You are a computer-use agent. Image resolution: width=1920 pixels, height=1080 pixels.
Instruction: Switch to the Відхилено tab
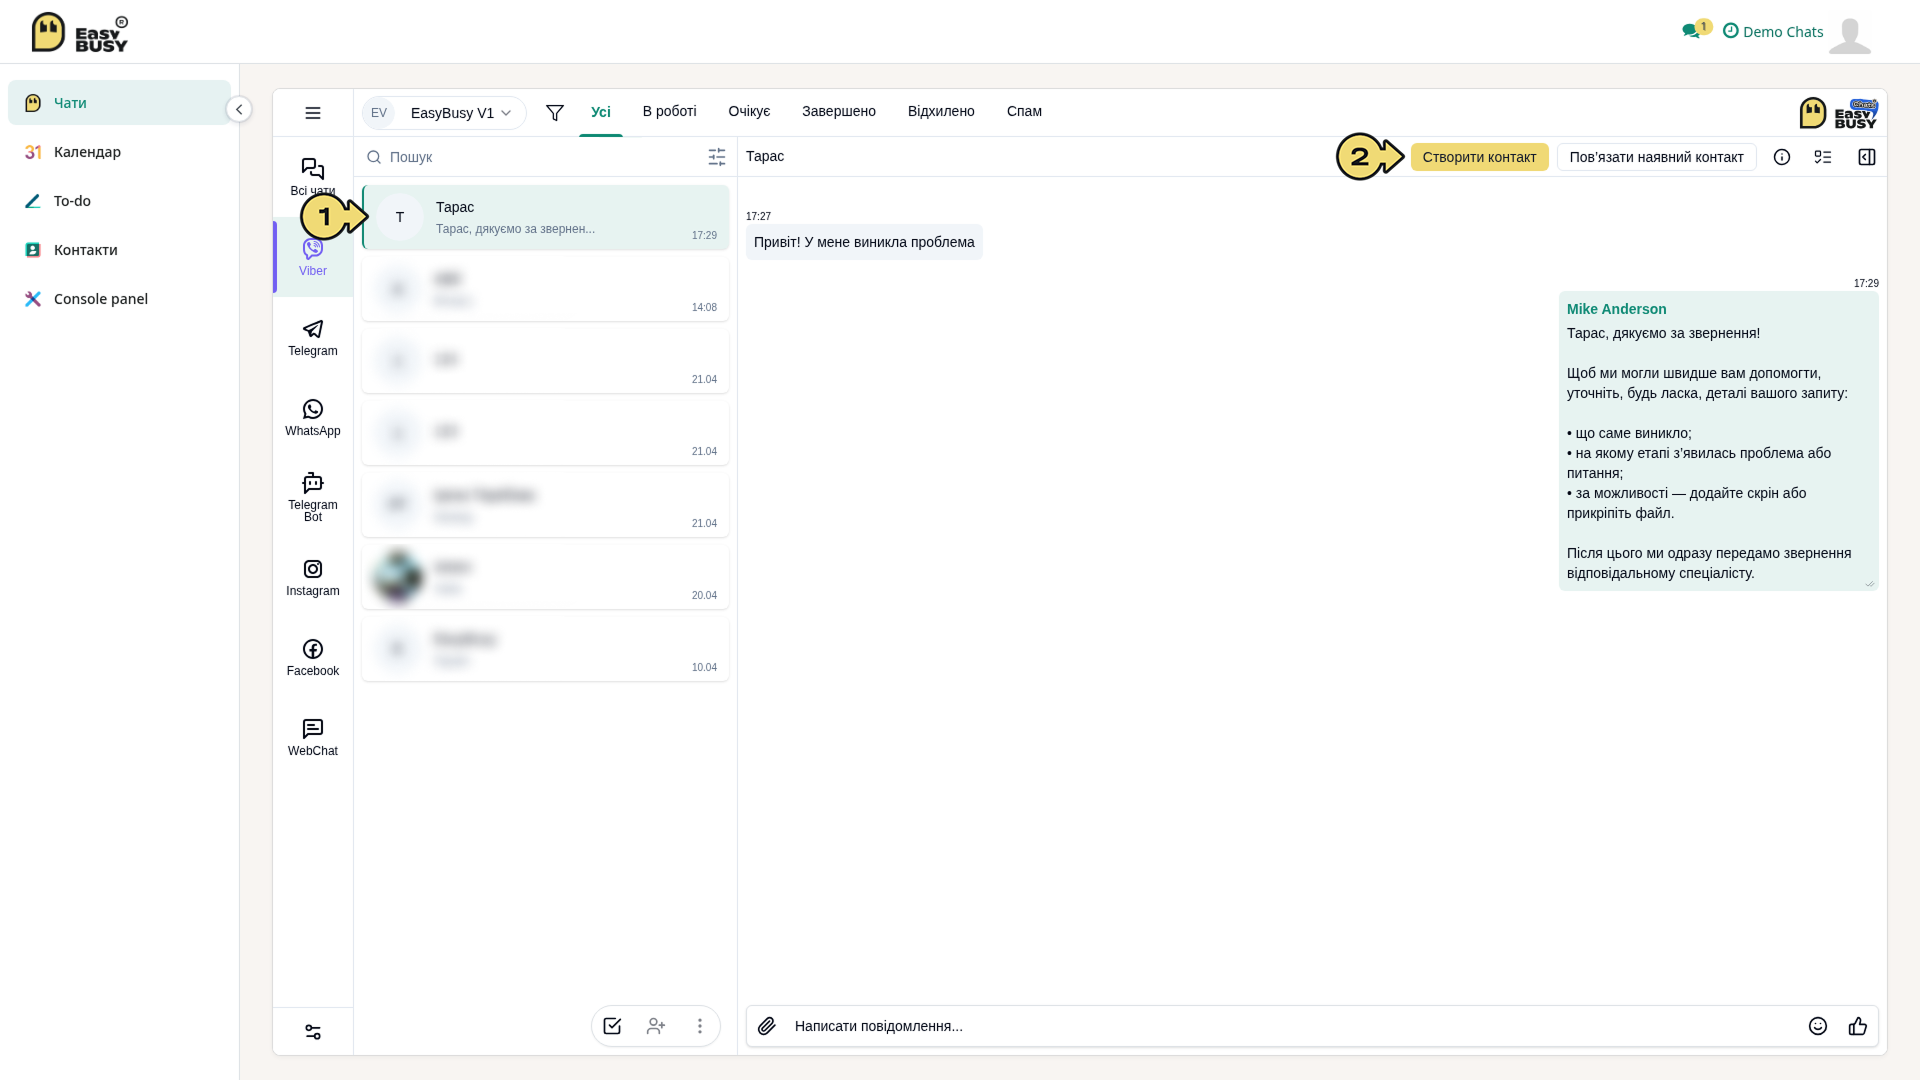[941, 111]
